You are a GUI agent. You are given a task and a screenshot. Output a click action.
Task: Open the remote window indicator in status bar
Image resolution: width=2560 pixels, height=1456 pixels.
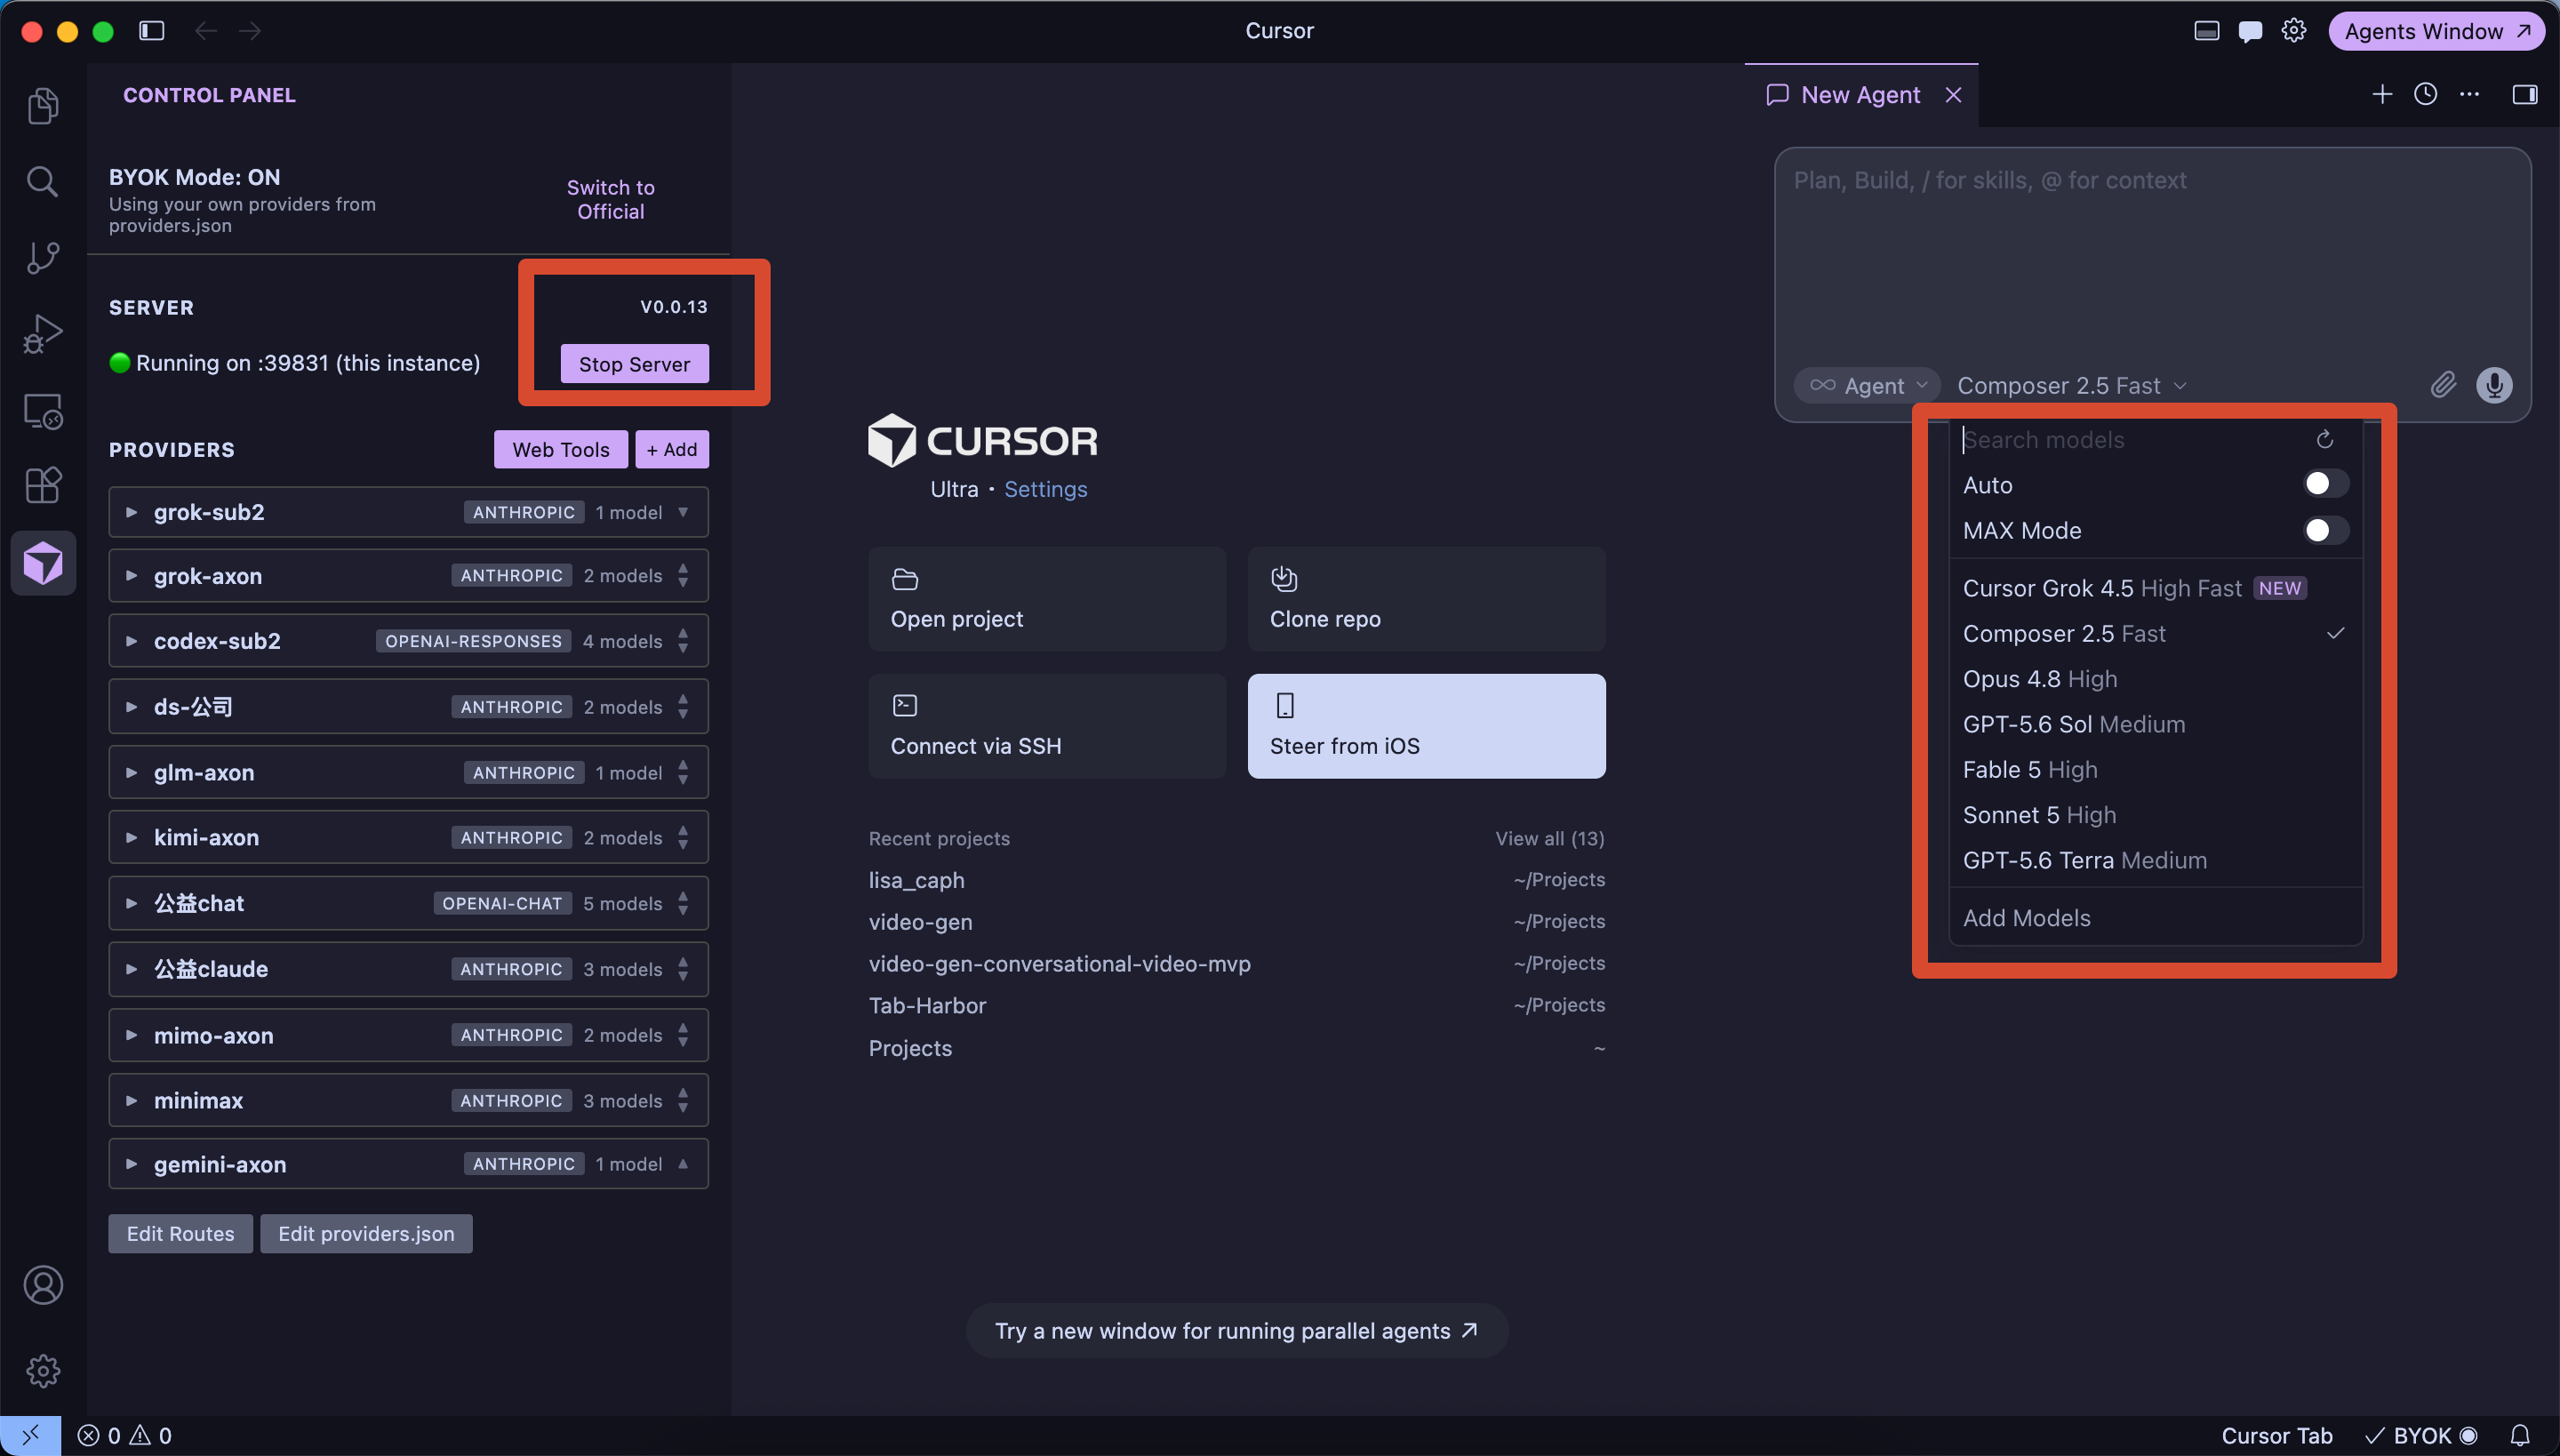click(x=30, y=1435)
